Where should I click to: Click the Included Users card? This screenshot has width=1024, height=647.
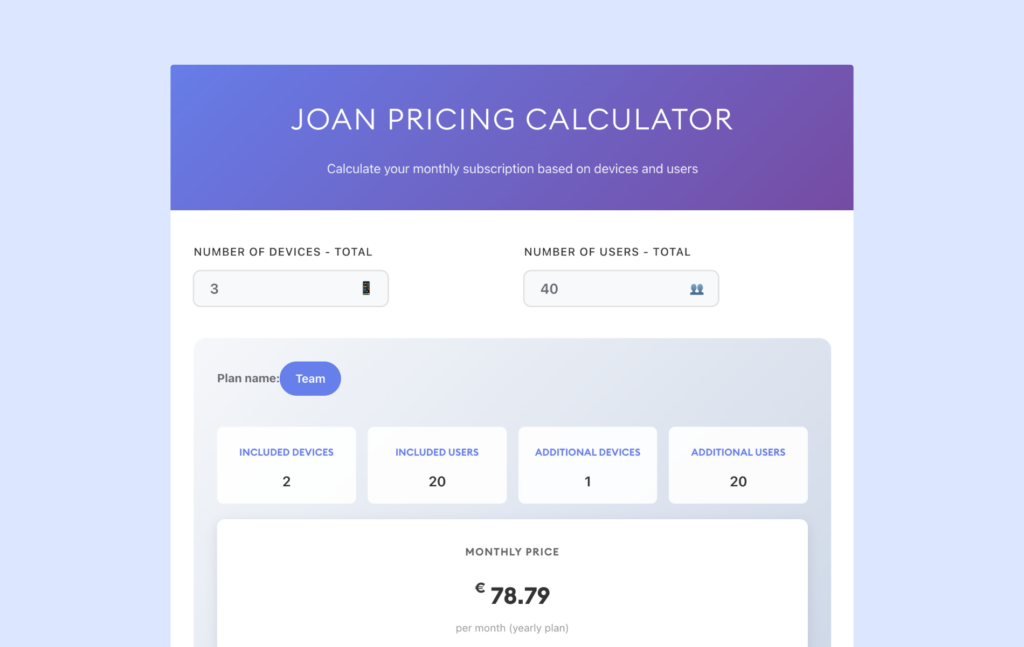437,465
